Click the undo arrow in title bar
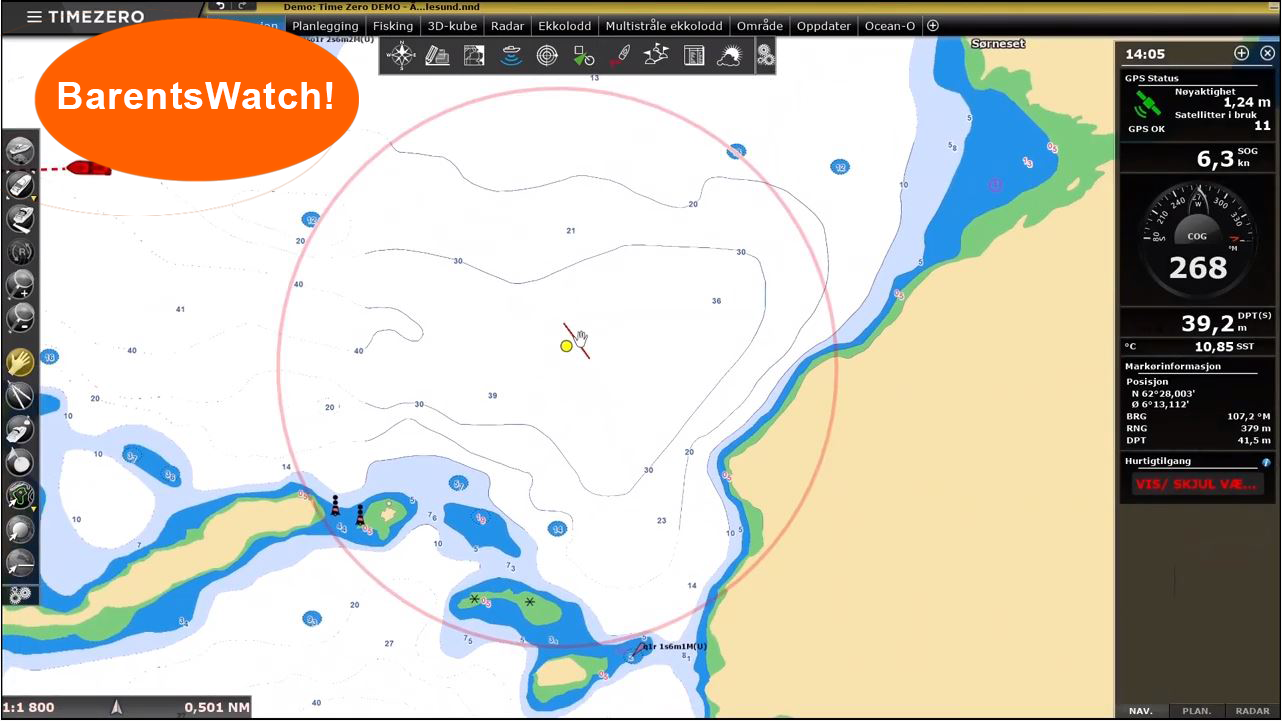1282x721 pixels. click(221, 6)
